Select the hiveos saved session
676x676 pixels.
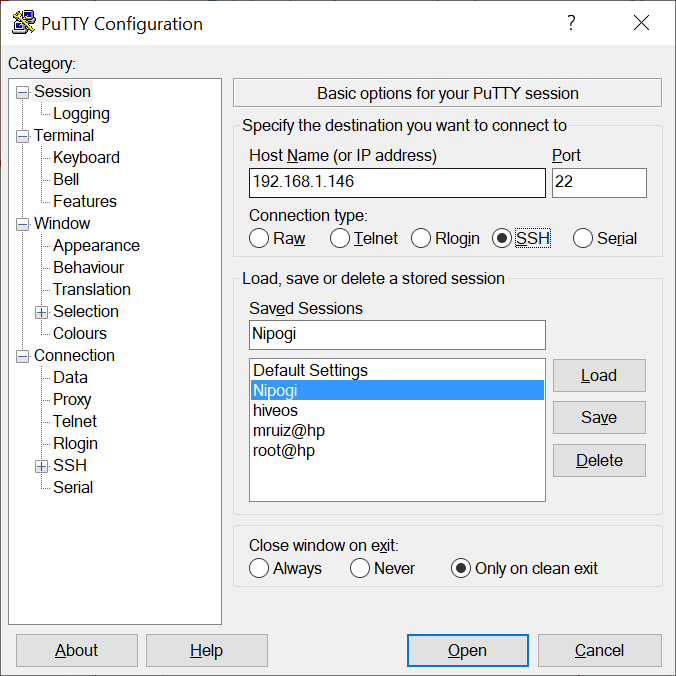click(x=275, y=410)
